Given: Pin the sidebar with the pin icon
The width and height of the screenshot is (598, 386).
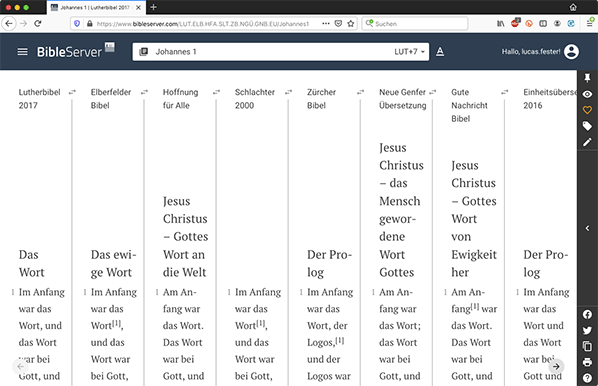Looking at the screenshot, I should (587, 78).
